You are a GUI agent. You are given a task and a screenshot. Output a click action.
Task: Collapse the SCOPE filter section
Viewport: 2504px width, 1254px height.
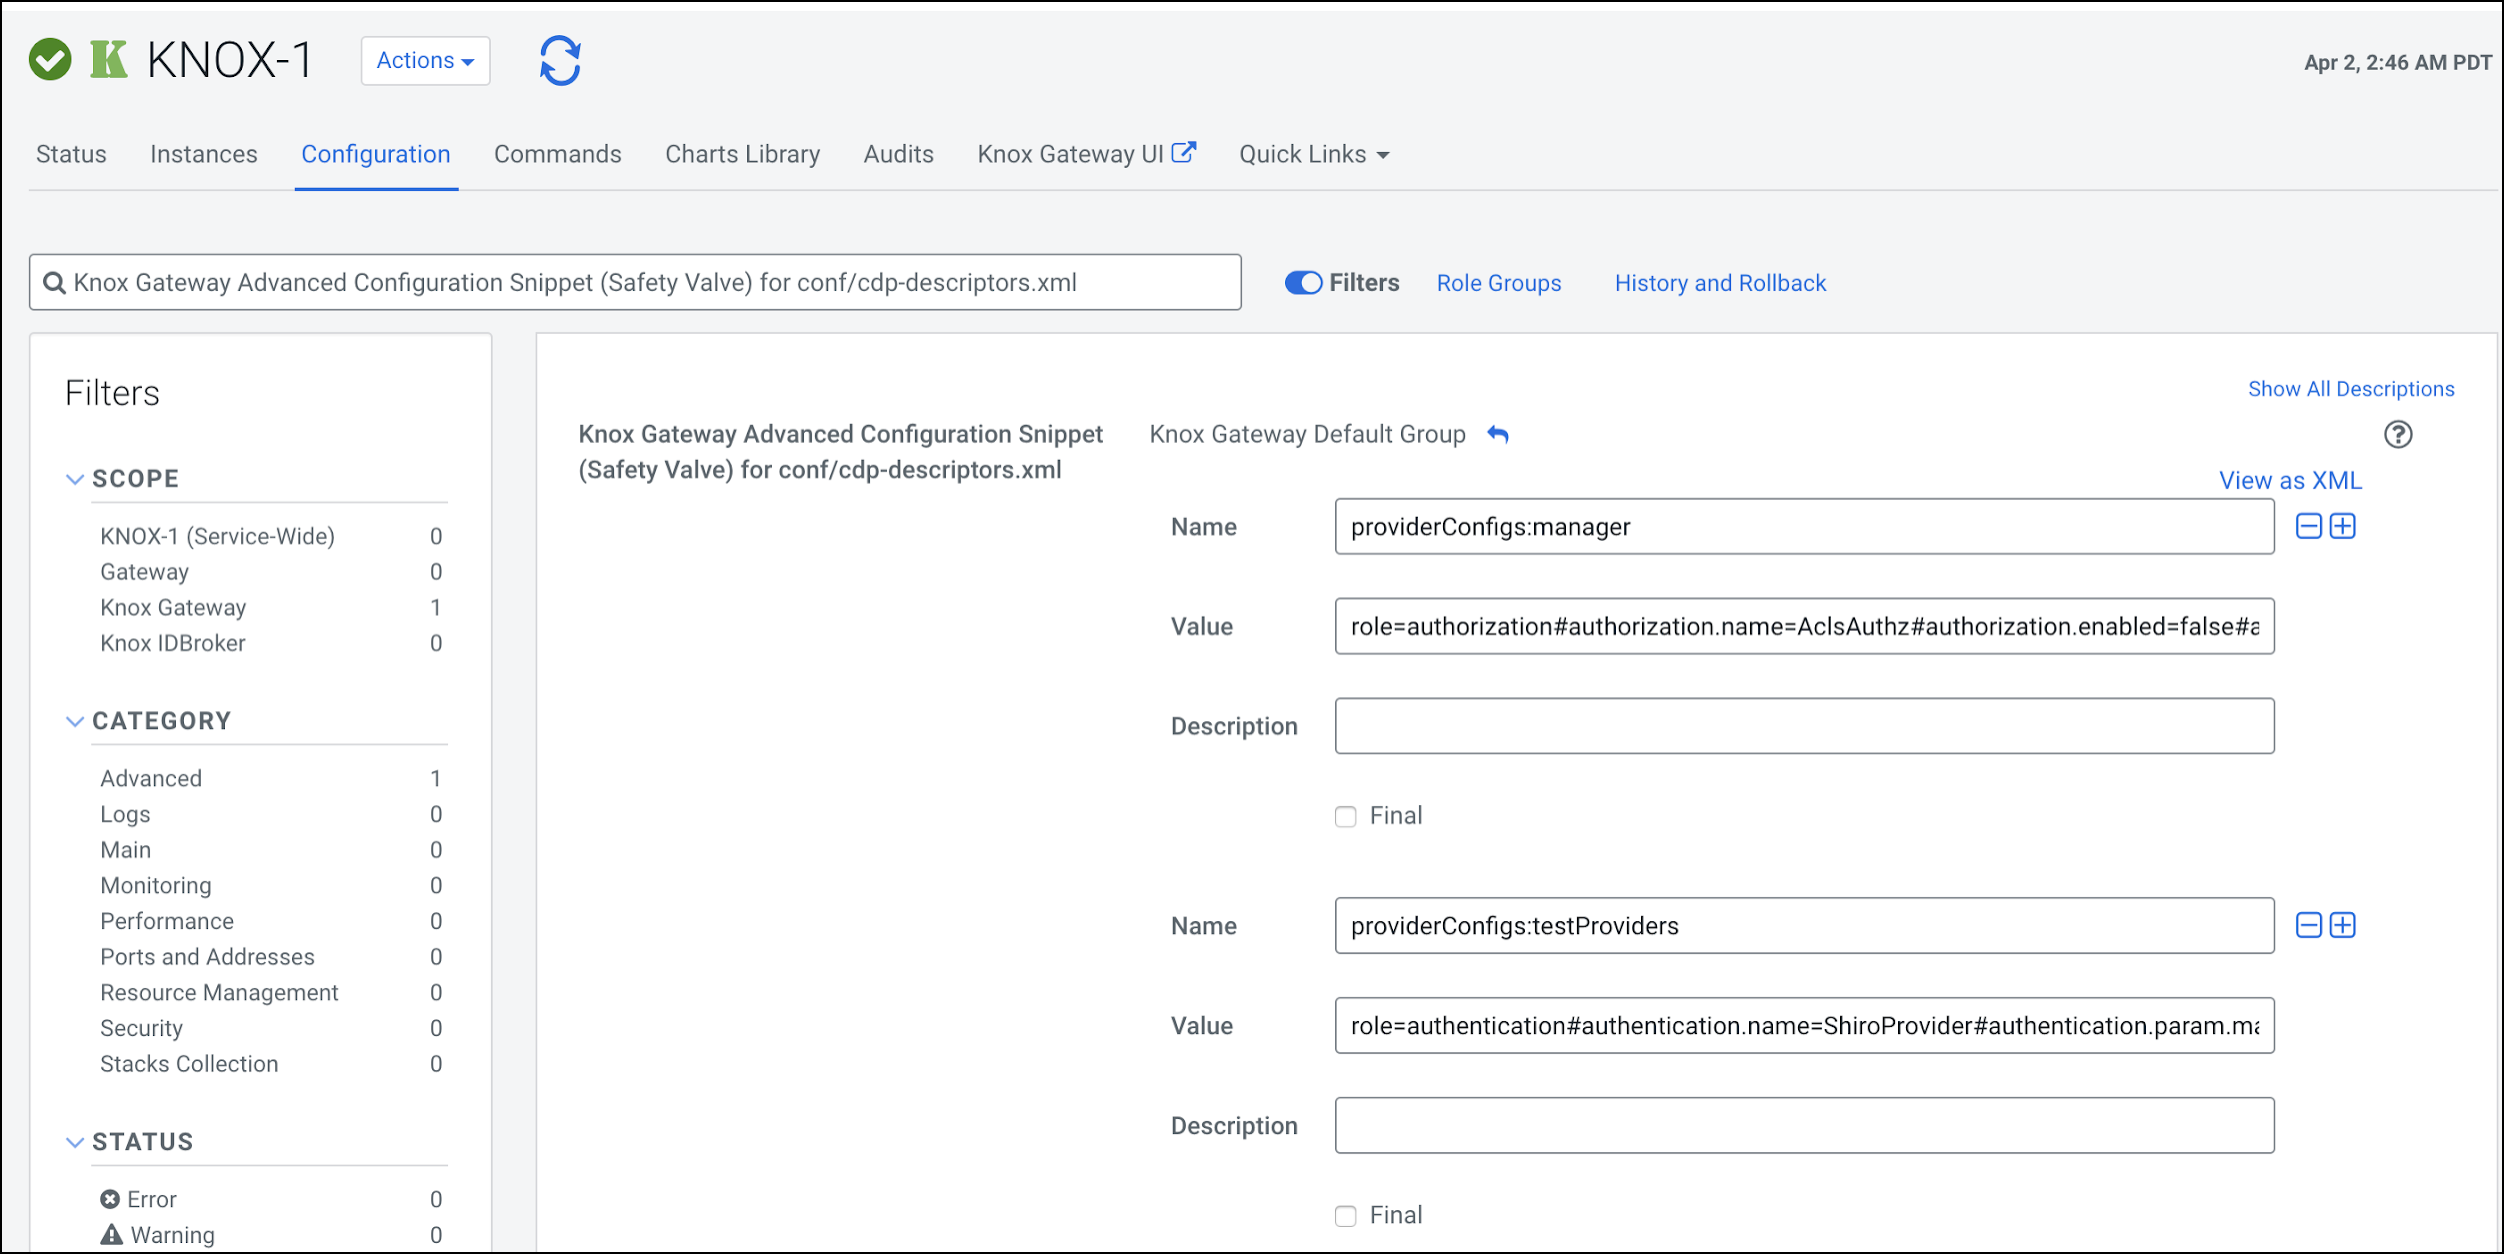74,479
